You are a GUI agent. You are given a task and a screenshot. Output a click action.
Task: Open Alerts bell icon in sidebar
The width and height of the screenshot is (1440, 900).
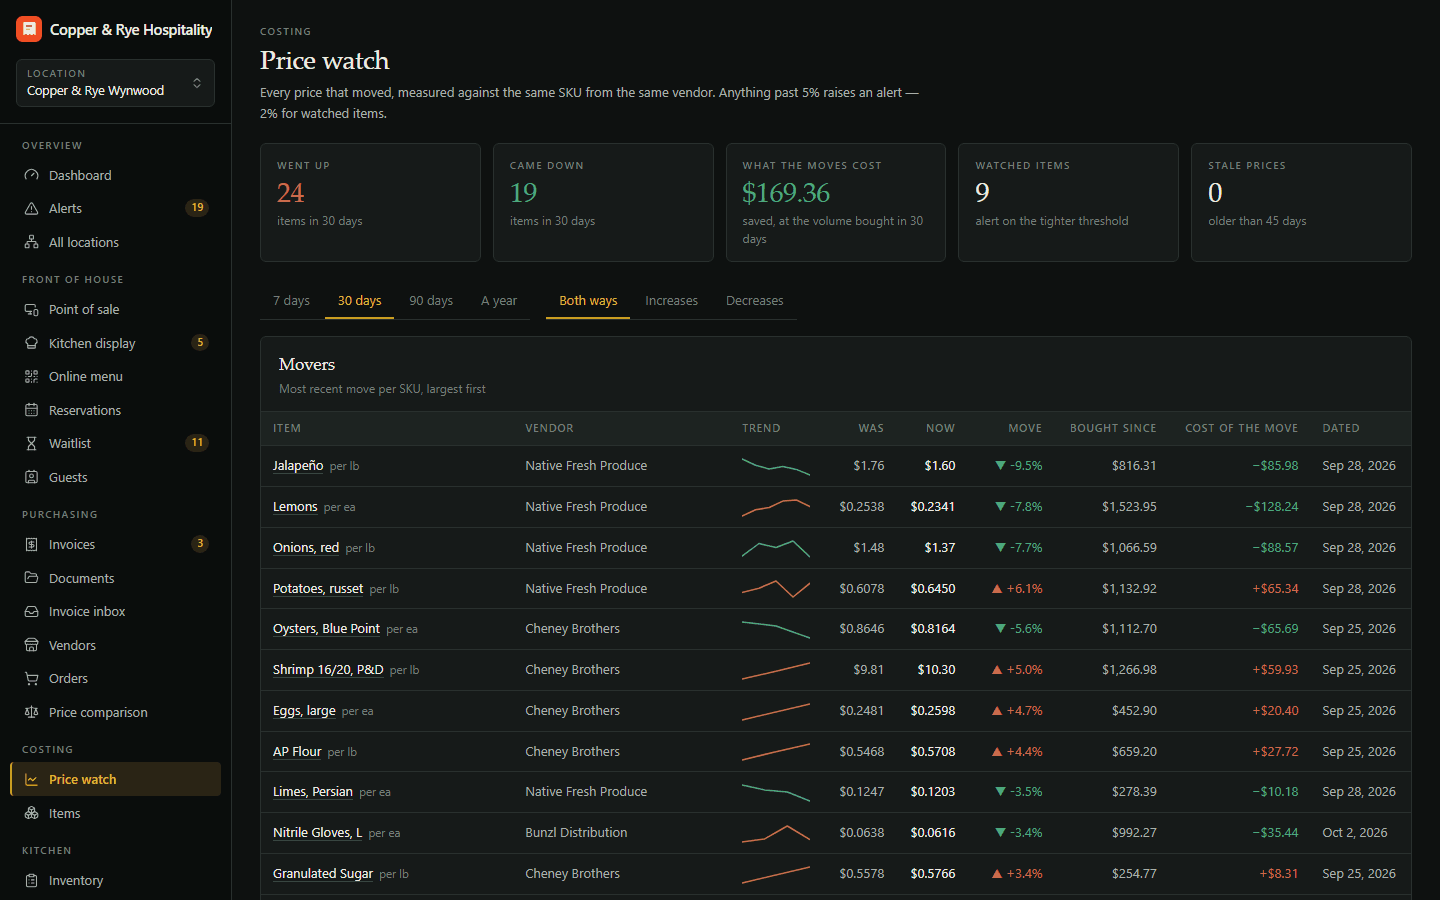31,208
